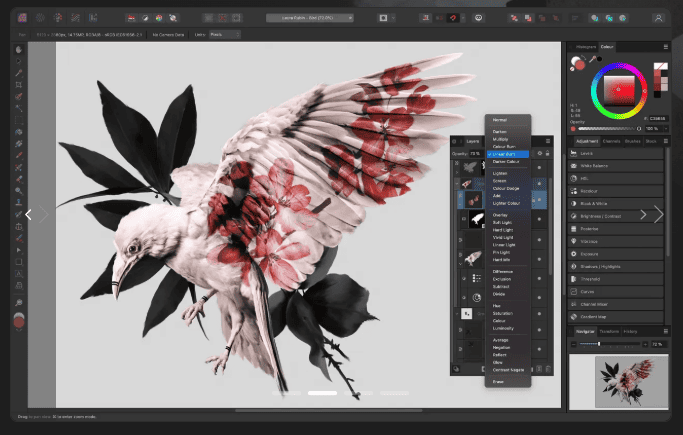Toggle visibility of the topmost wing layer

(539, 168)
